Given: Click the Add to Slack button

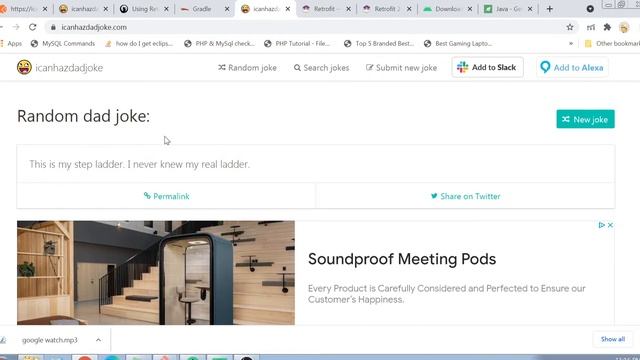Looking at the screenshot, I should pos(487,67).
